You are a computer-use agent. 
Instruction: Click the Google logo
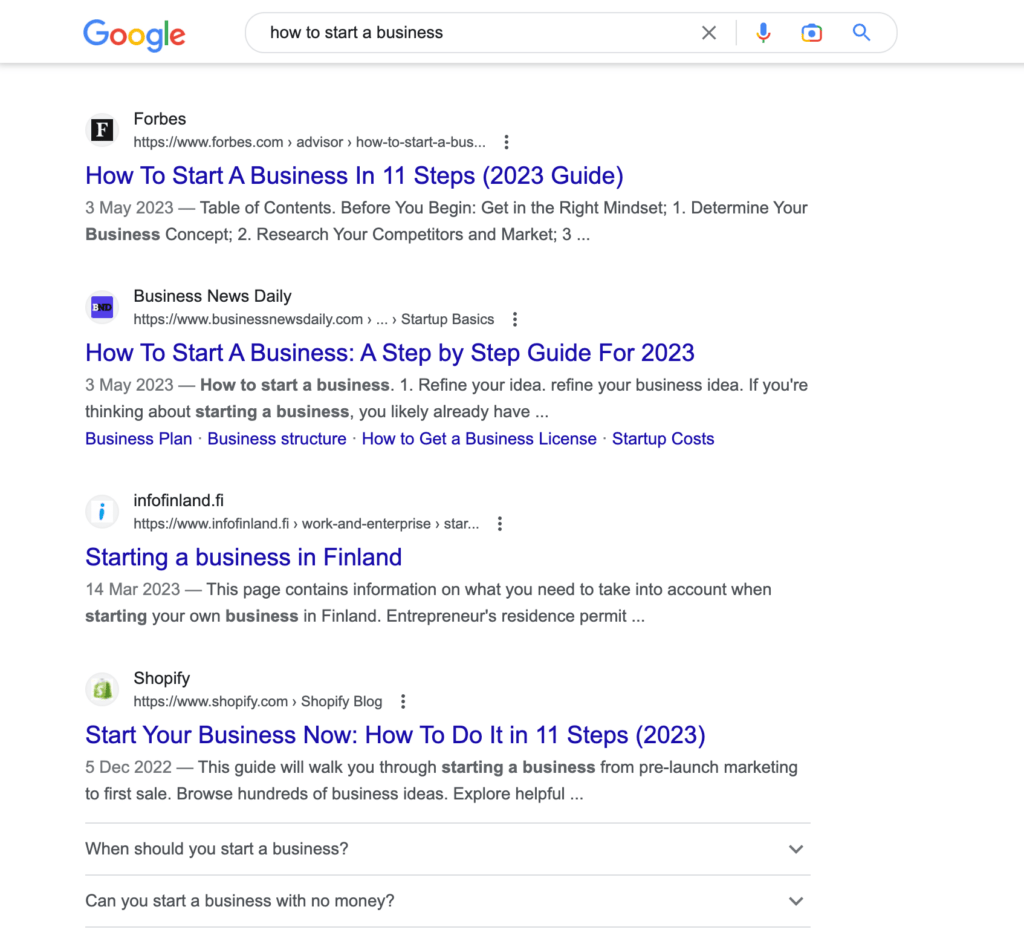click(135, 35)
